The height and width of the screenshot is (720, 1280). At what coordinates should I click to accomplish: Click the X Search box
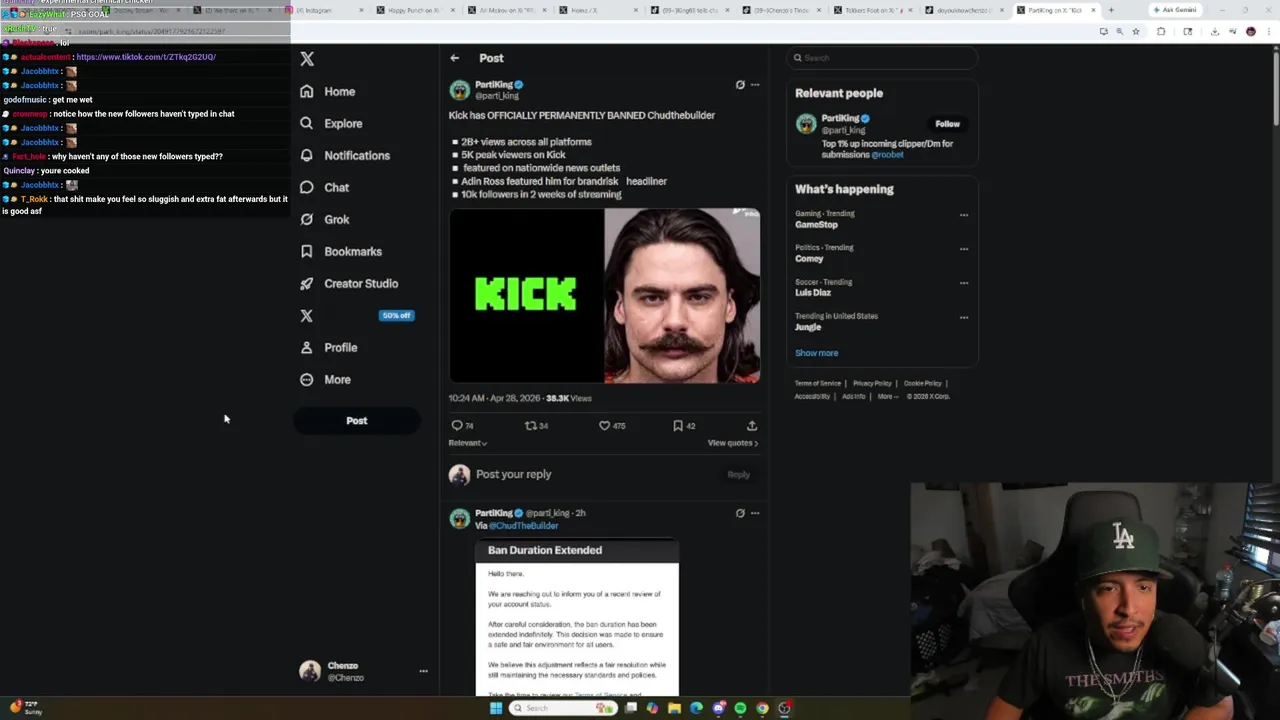pos(882,58)
